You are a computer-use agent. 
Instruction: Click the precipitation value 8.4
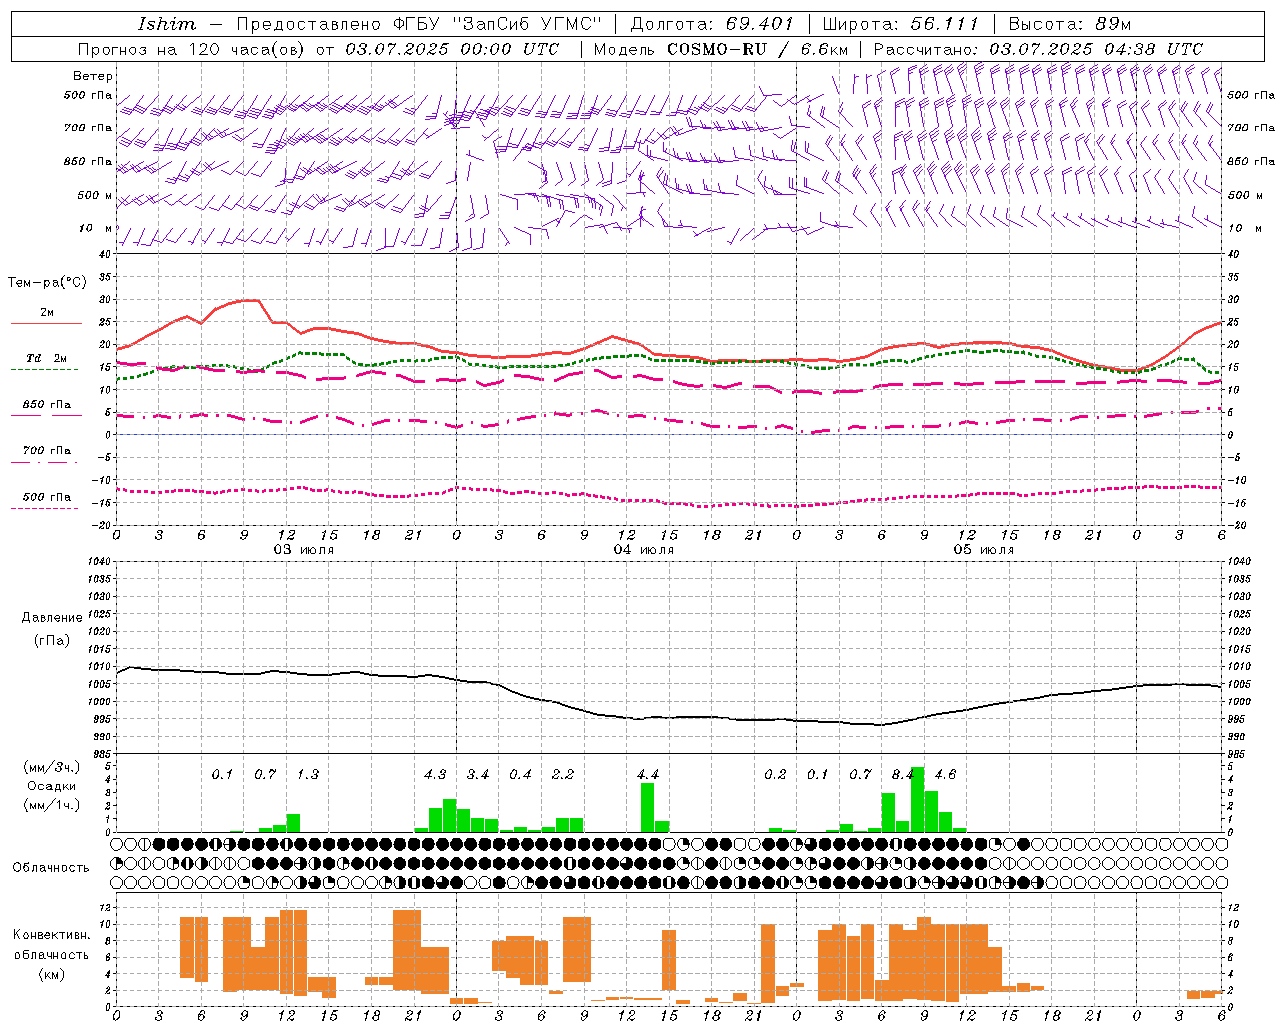(x=903, y=774)
